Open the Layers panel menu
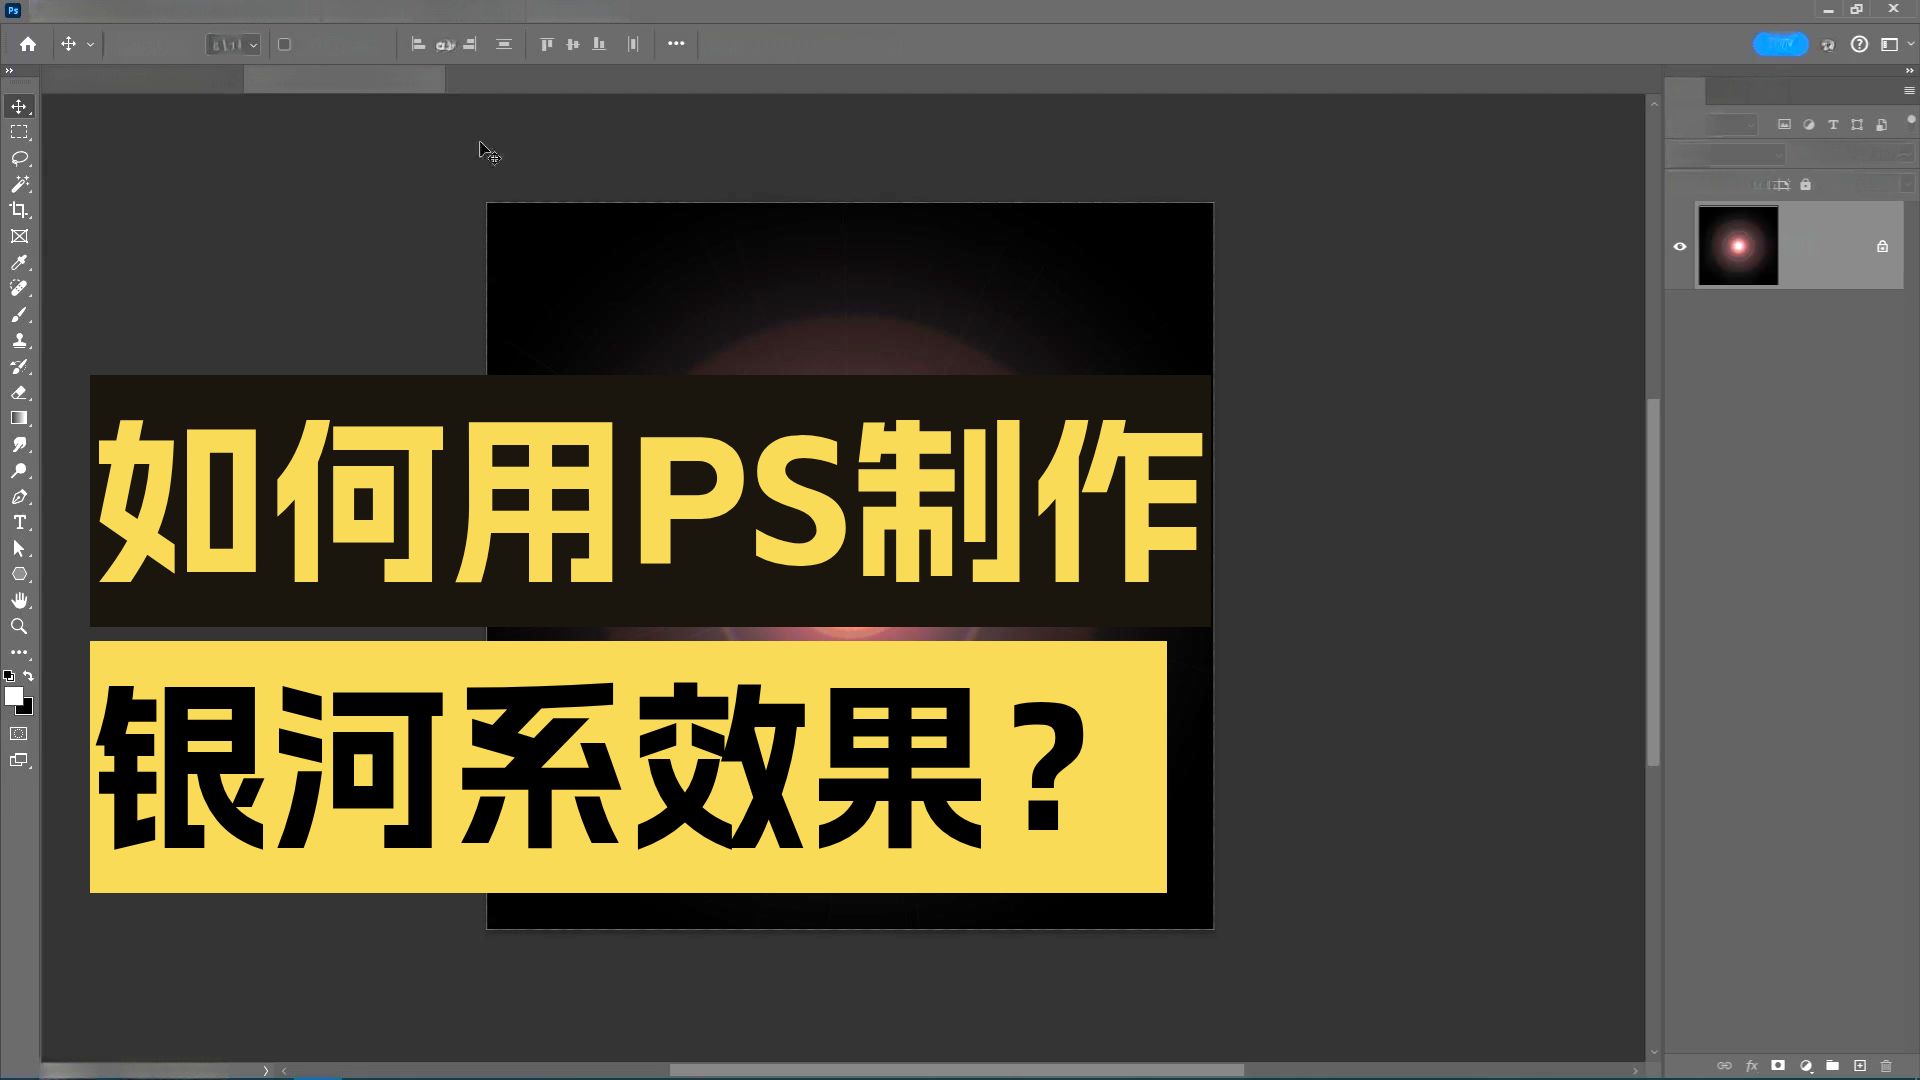Image resolution: width=1920 pixels, height=1080 pixels. [1908, 91]
